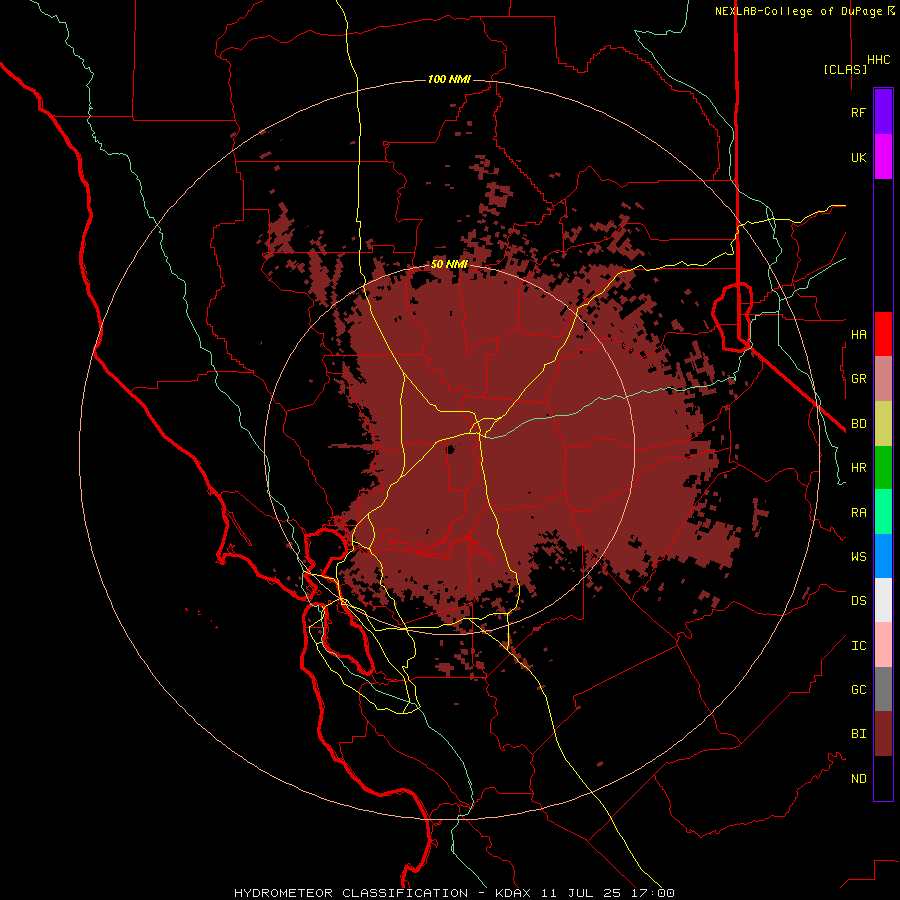Click the RA light-green legend swatch
Screen dimensions: 900x900
(883, 512)
